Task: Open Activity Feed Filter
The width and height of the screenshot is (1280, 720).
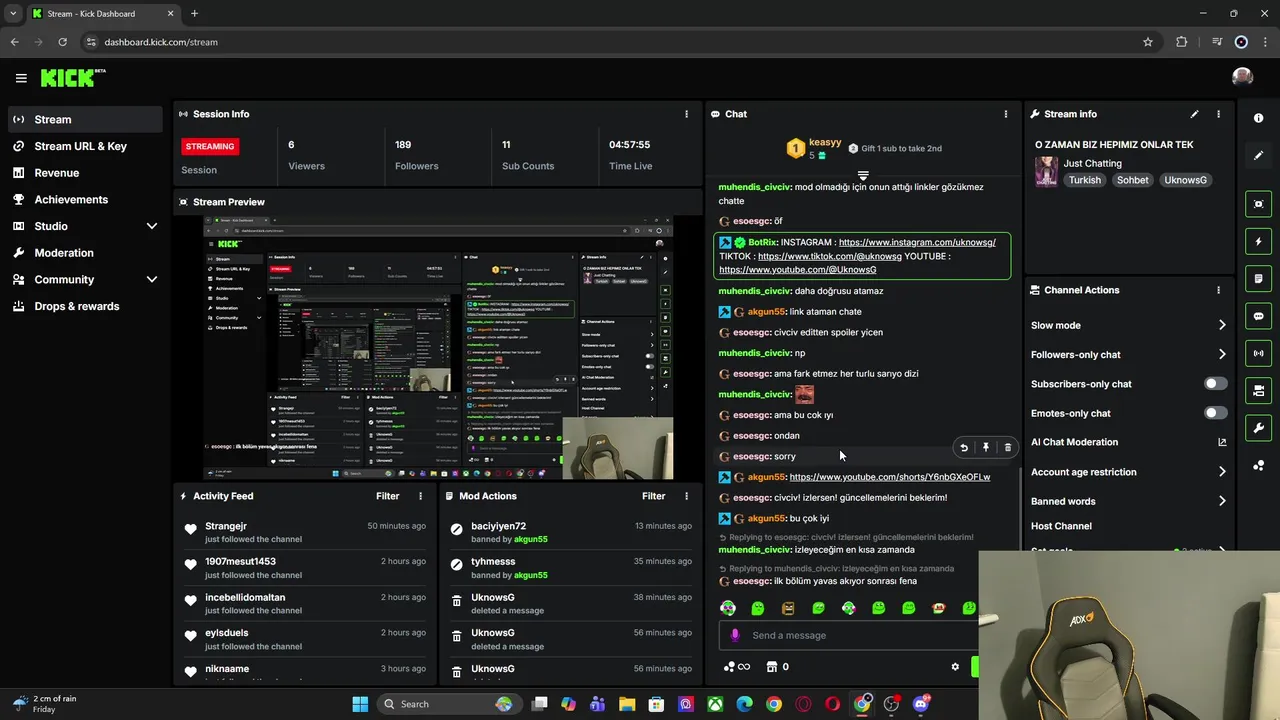Action: [387, 496]
